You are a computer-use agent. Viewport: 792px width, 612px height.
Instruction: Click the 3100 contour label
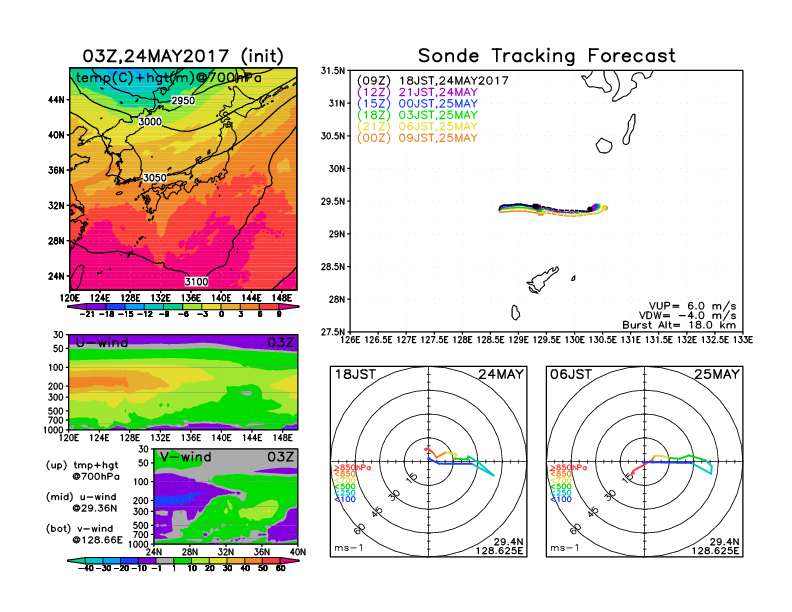point(196,281)
